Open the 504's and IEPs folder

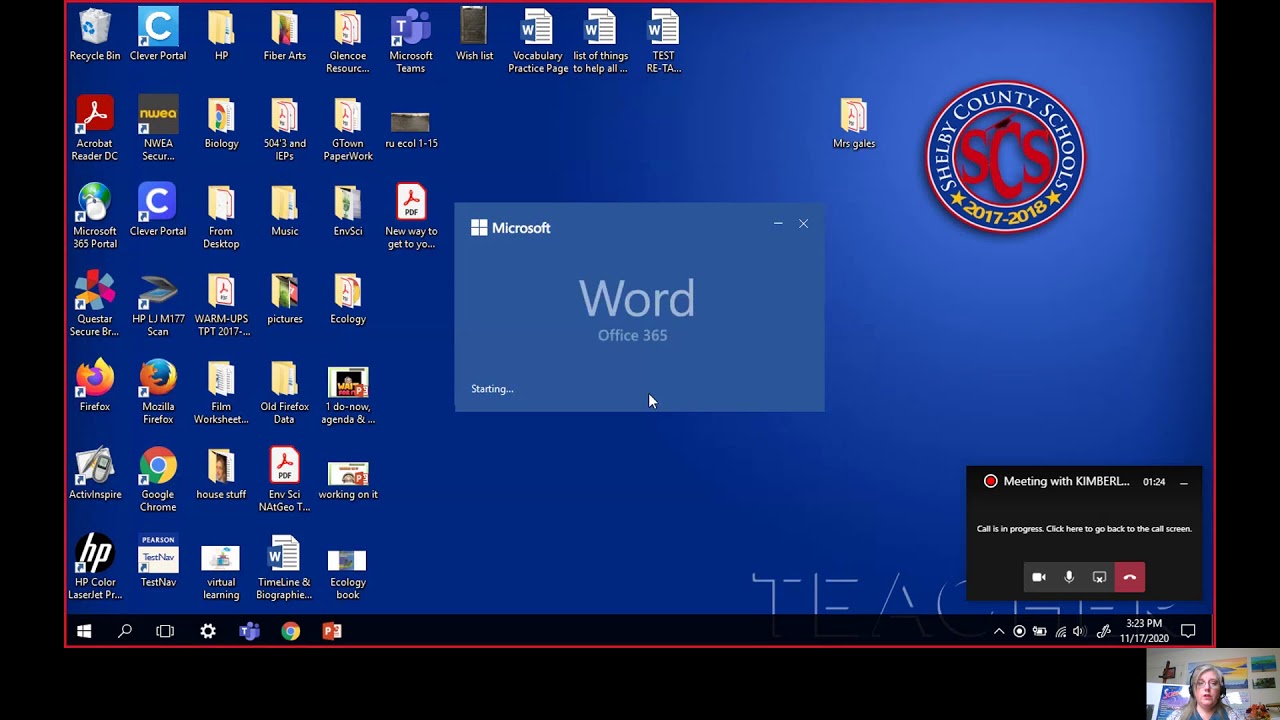(285, 129)
